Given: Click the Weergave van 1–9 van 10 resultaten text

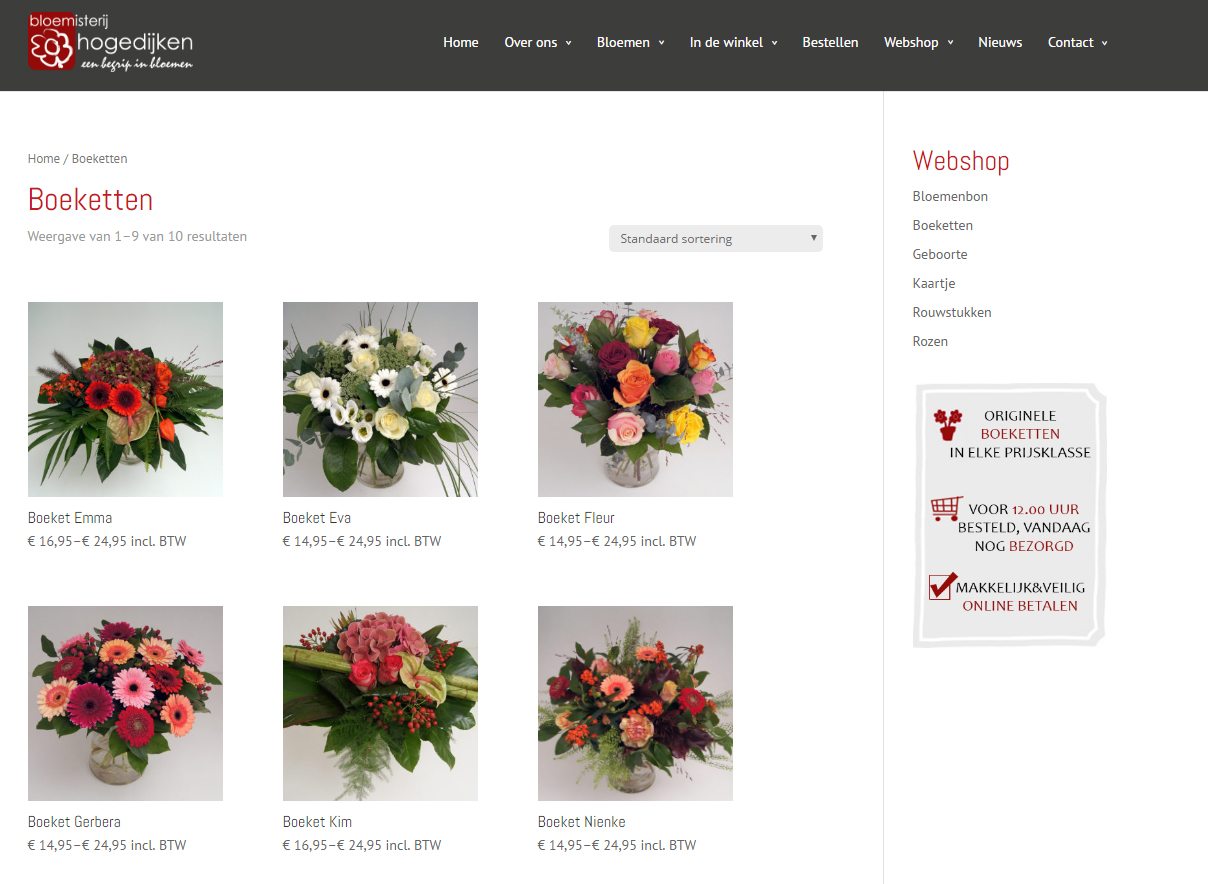Looking at the screenshot, I should tap(137, 236).
